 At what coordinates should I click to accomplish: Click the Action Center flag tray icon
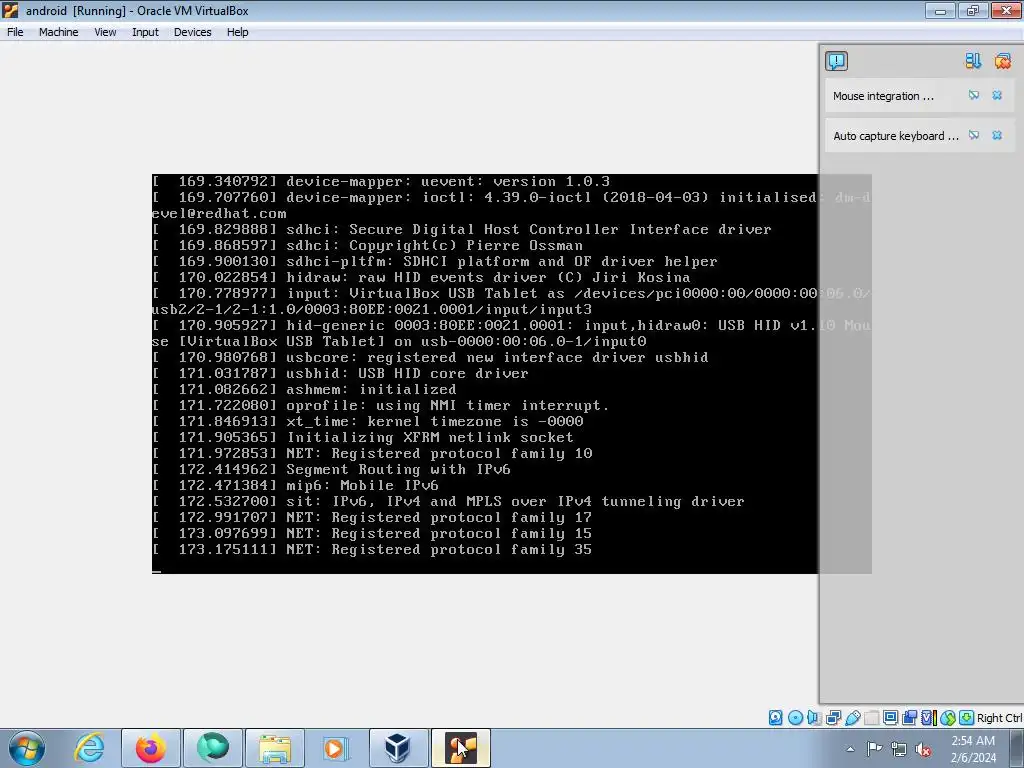click(x=874, y=749)
